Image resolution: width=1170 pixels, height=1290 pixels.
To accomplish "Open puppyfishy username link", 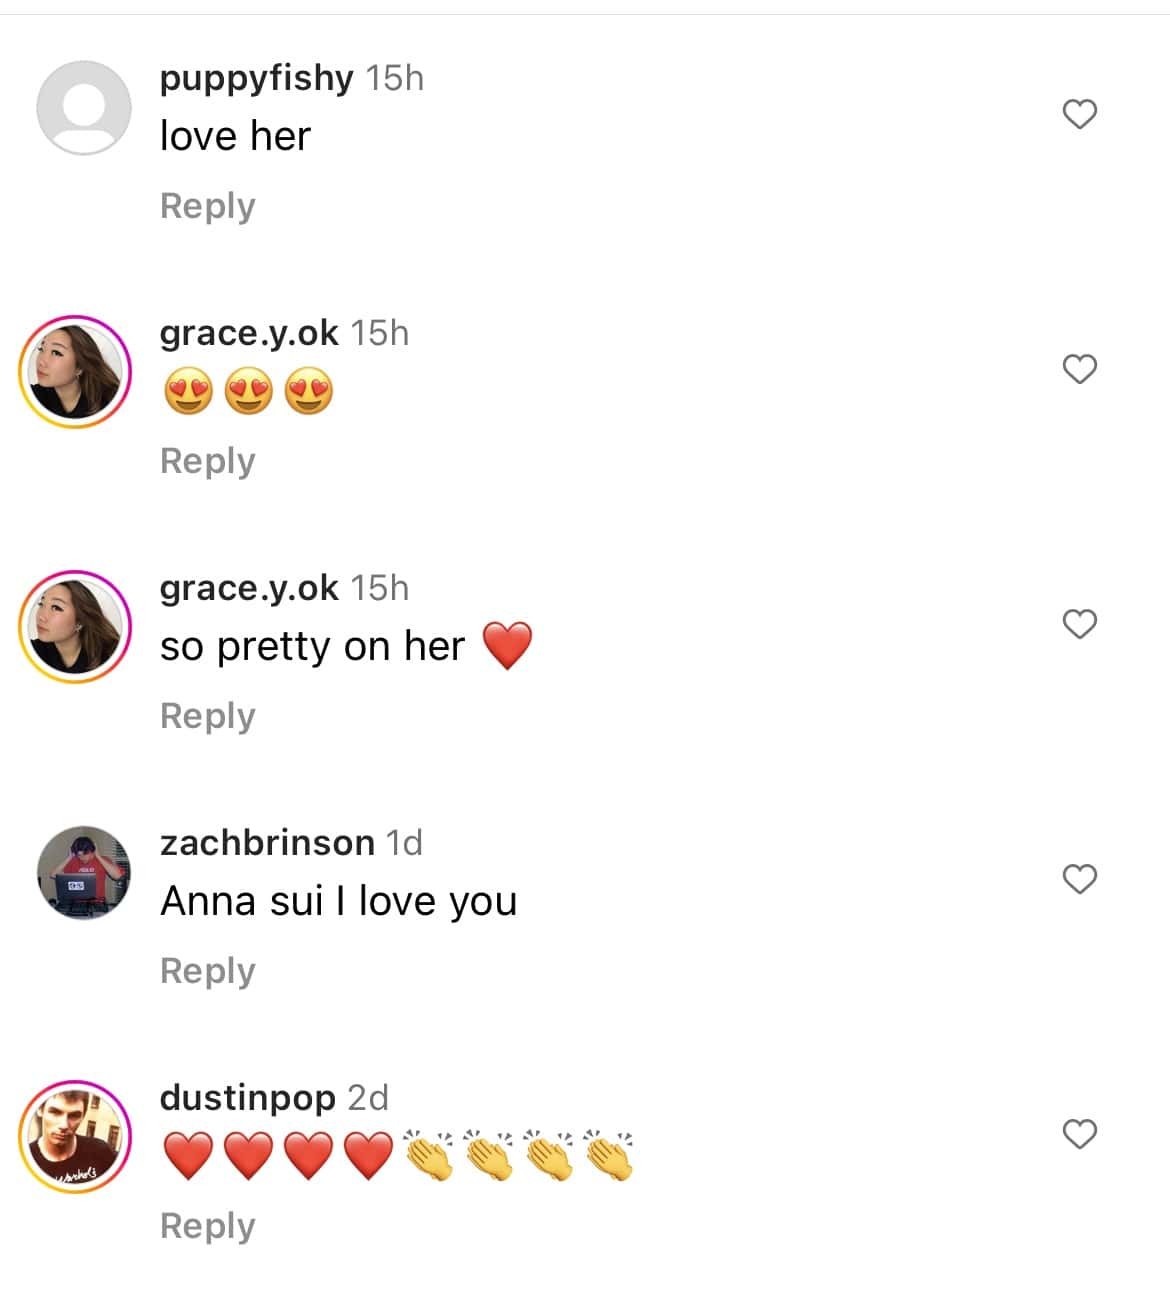I will (x=256, y=78).
